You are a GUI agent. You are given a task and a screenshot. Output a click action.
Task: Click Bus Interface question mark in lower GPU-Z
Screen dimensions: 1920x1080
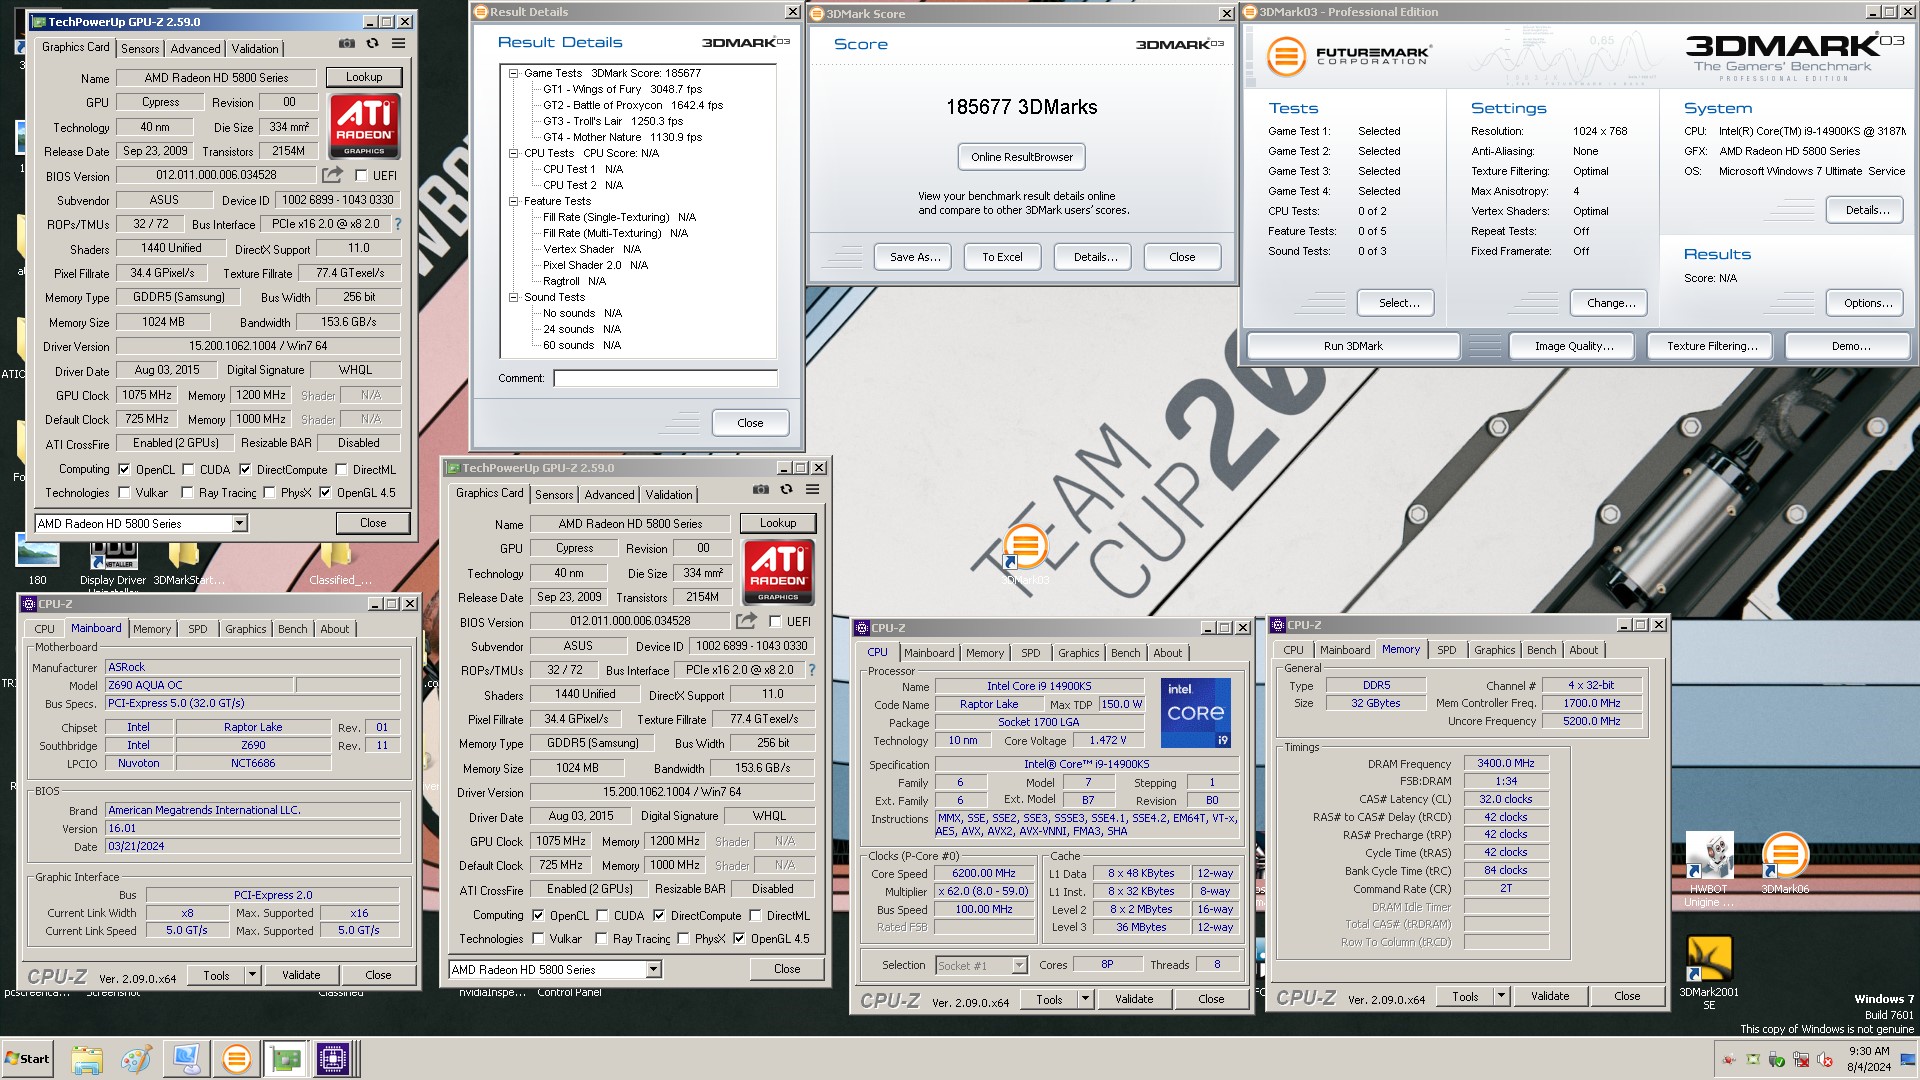click(812, 670)
